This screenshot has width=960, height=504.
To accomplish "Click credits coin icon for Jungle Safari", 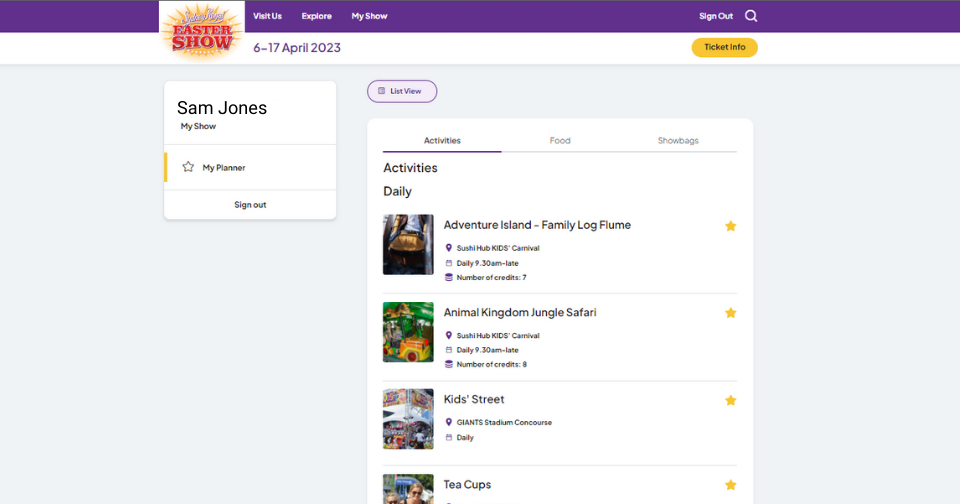I will pyautogui.click(x=449, y=364).
